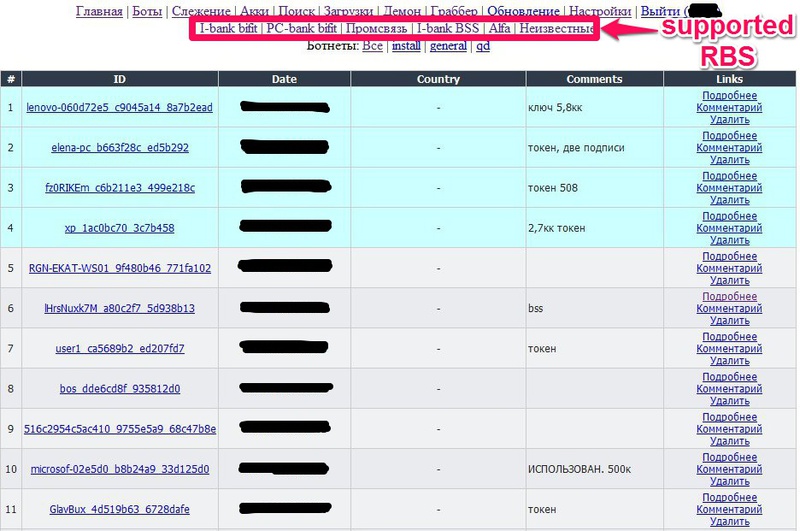Filter the list by general

coord(448,46)
